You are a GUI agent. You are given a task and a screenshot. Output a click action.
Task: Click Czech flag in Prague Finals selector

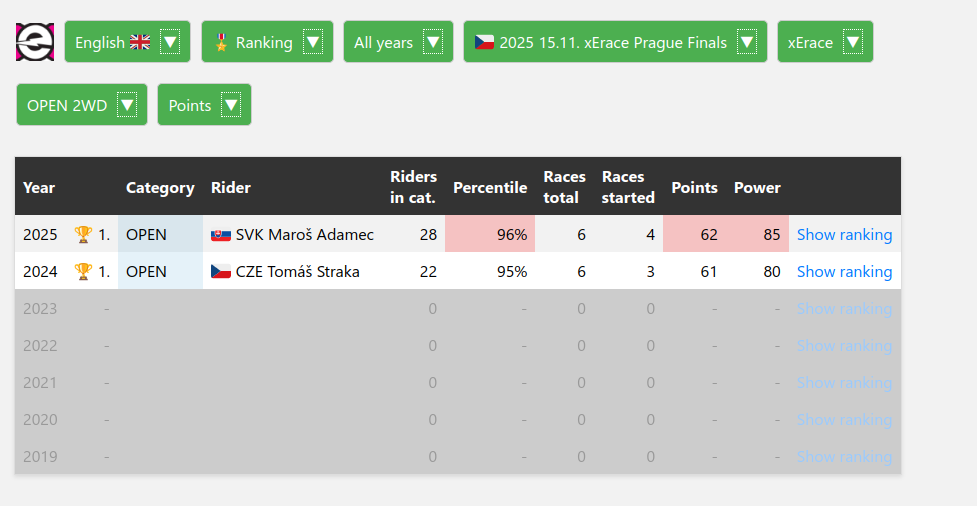click(484, 42)
